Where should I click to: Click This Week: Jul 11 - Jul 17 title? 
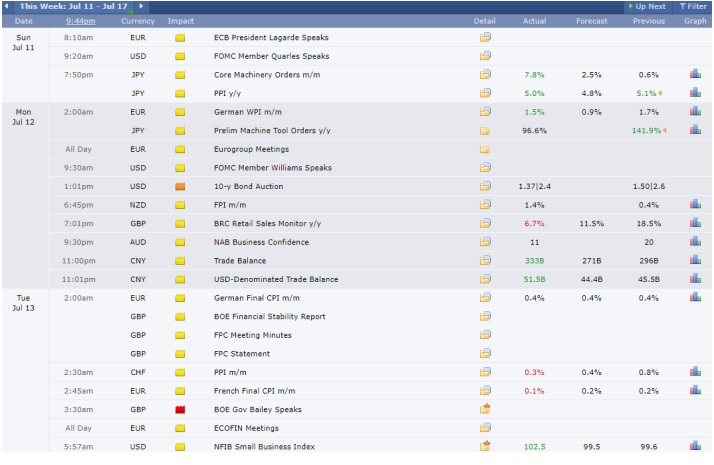73,6
